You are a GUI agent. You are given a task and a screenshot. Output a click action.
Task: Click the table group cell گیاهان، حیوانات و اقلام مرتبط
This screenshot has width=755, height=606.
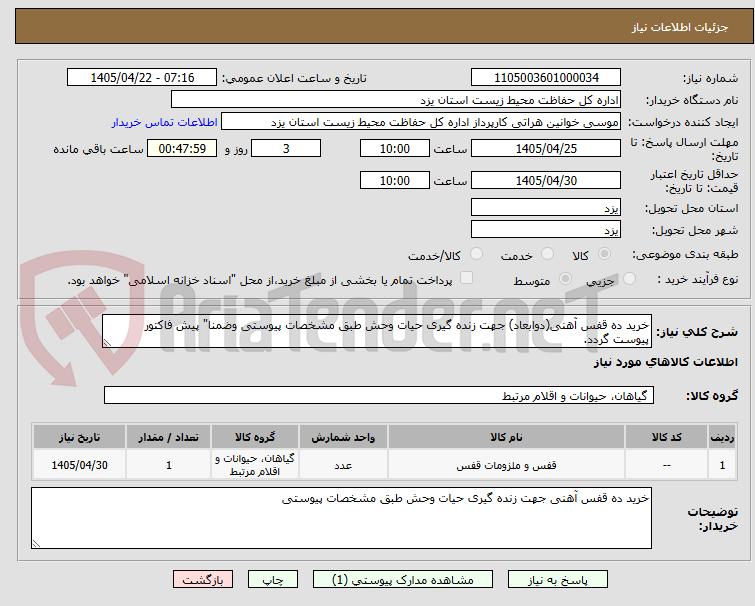tap(255, 465)
